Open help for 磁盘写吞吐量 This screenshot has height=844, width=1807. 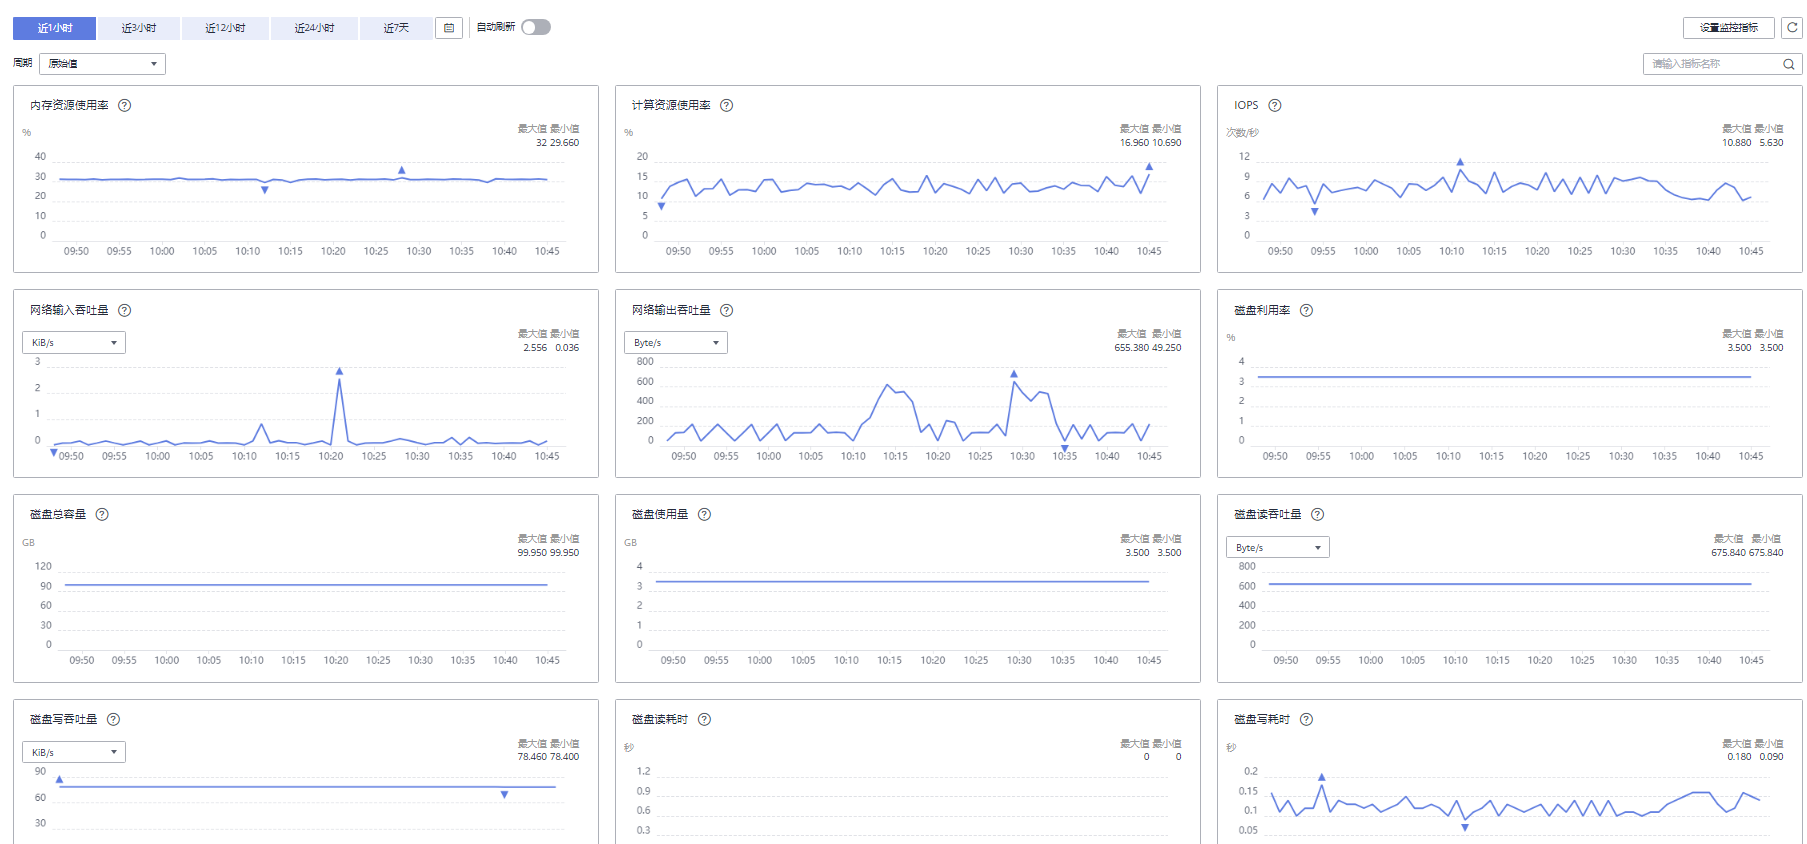click(114, 719)
